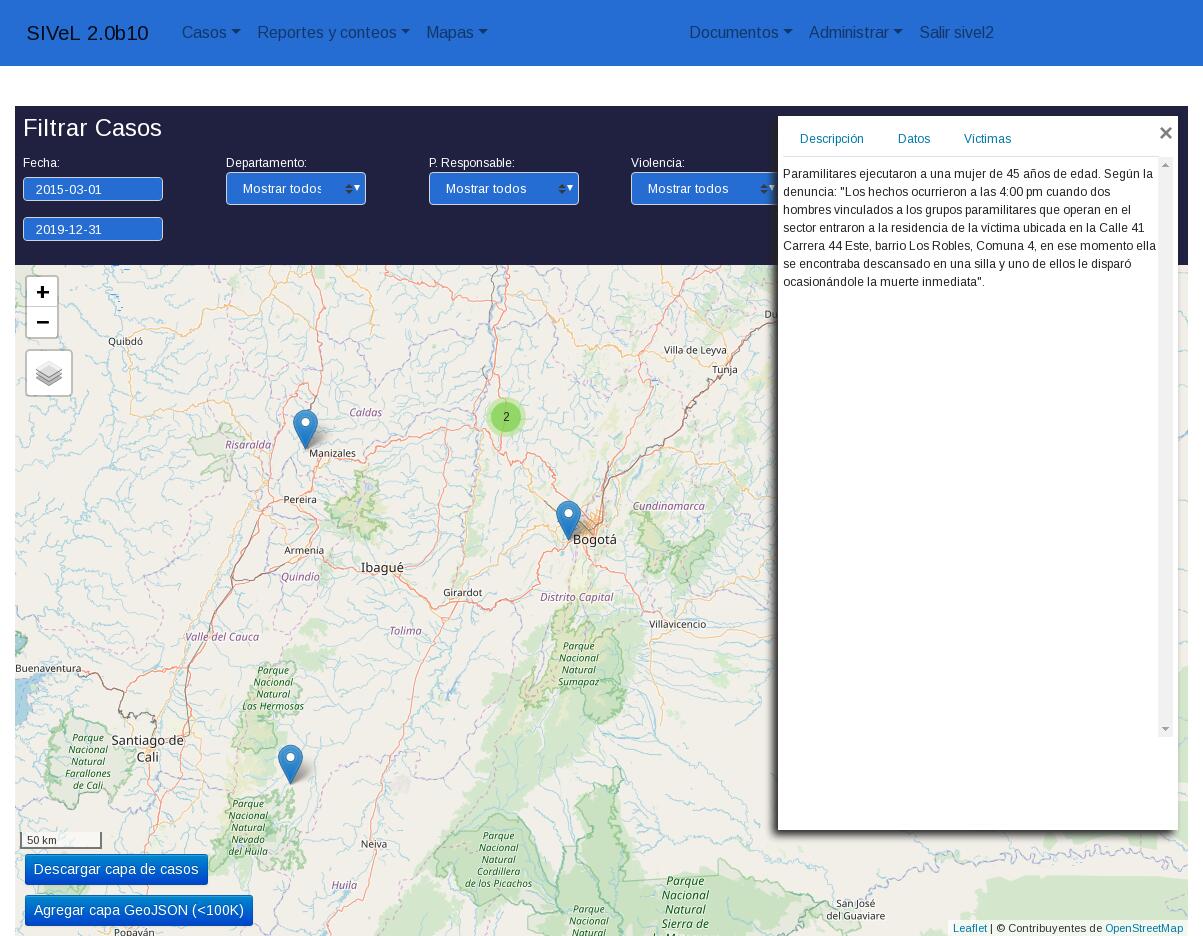
Task: Close the case description popup
Action: coord(1165,133)
